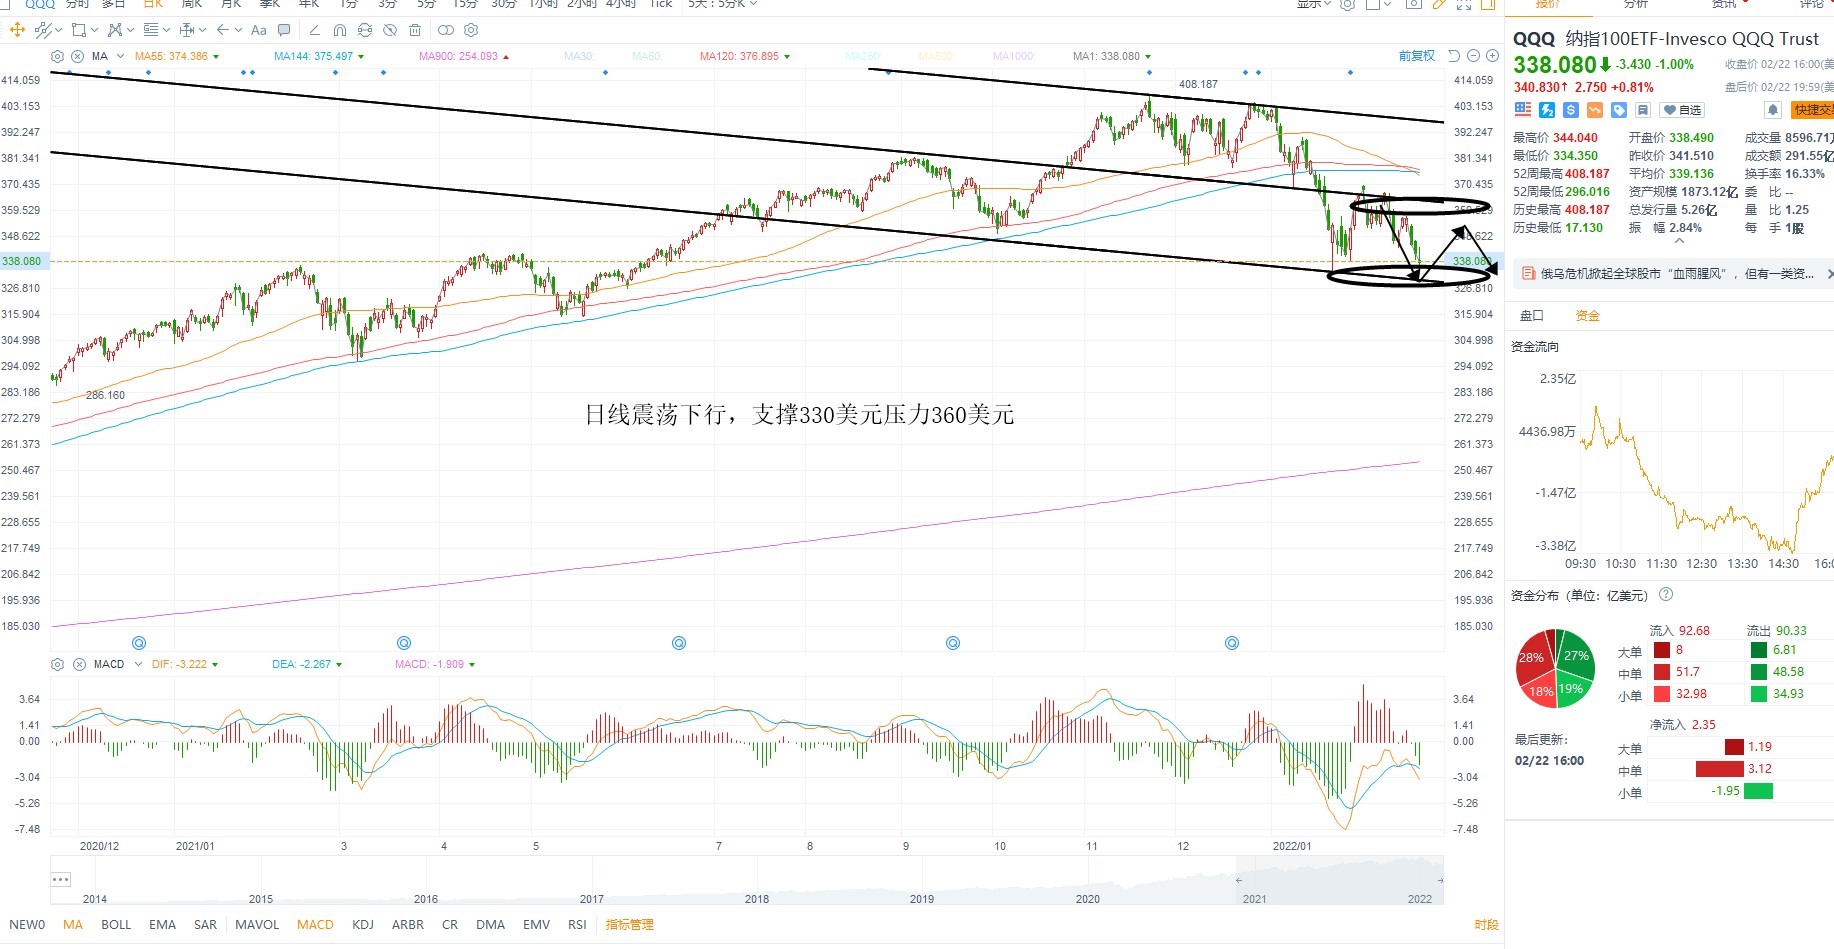Screen dimensions: 1834x949
Task: Select the KDJ indicator tab
Action: 363,925
